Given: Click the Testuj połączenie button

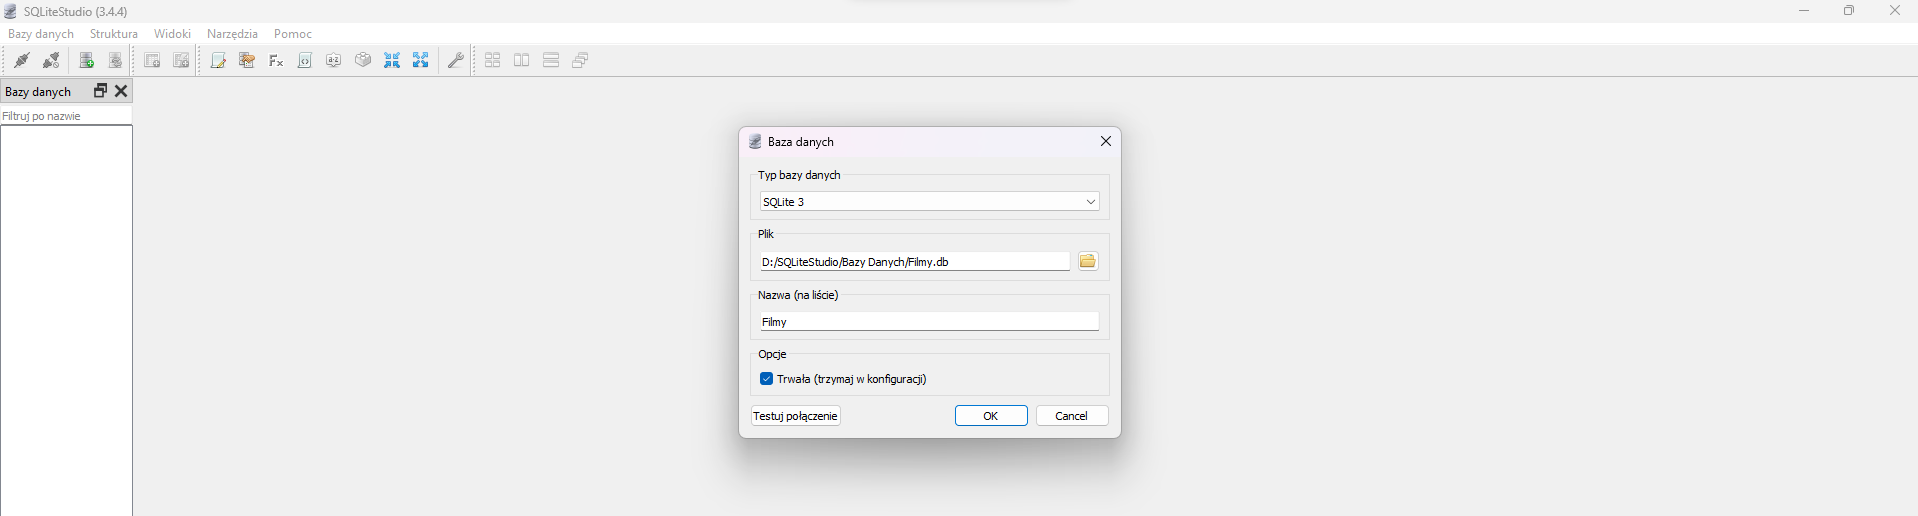Looking at the screenshot, I should (796, 416).
